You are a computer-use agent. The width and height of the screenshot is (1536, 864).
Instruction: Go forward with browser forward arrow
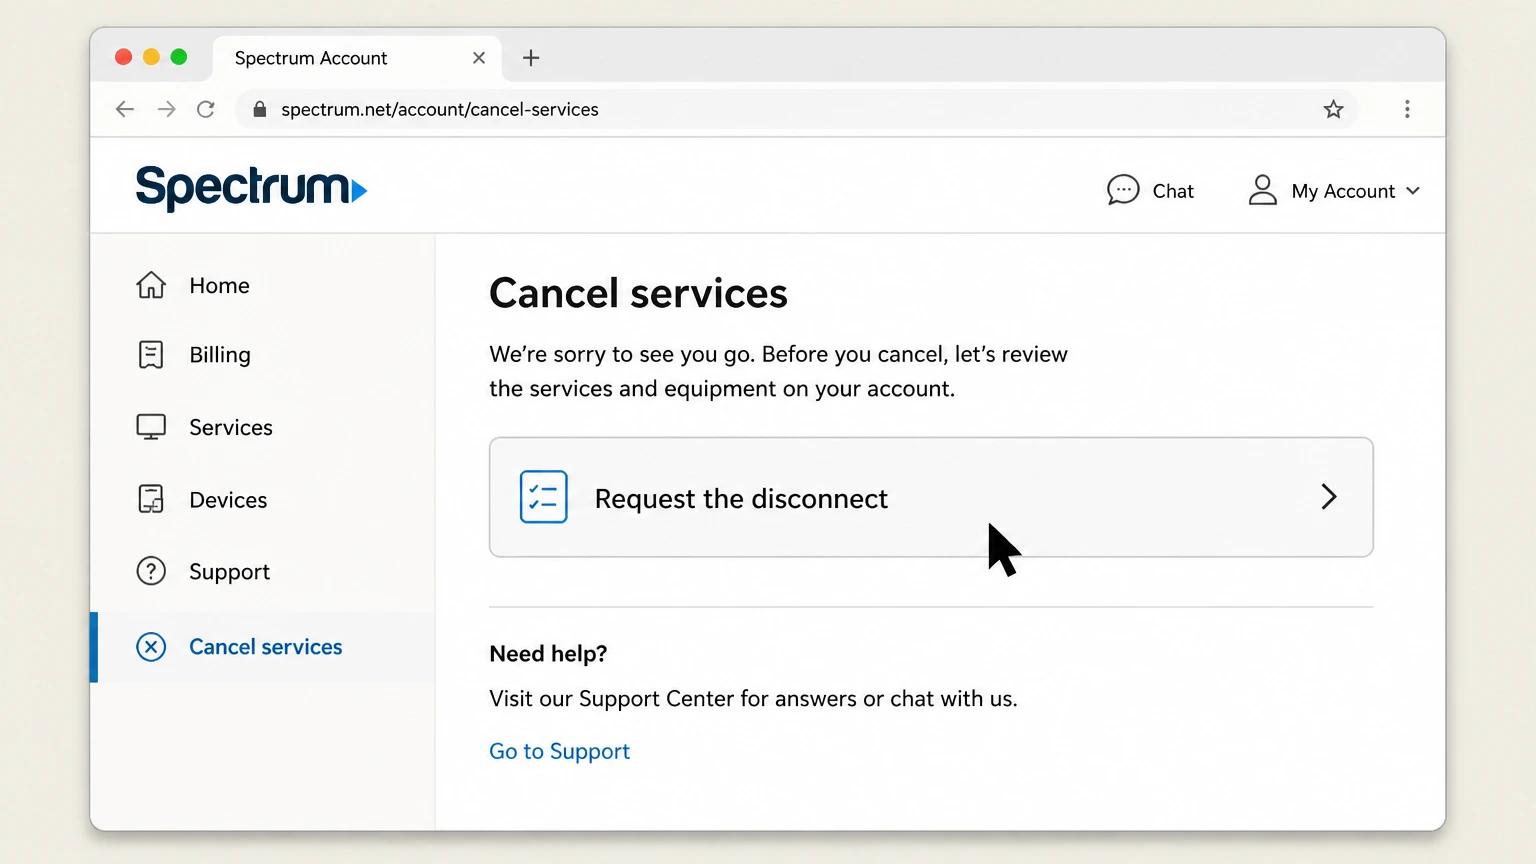click(166, 109)
